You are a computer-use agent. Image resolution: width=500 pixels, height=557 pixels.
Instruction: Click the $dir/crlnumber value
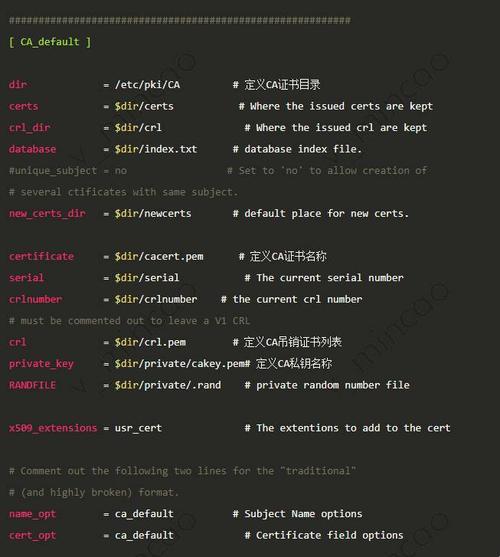(156, 299)
